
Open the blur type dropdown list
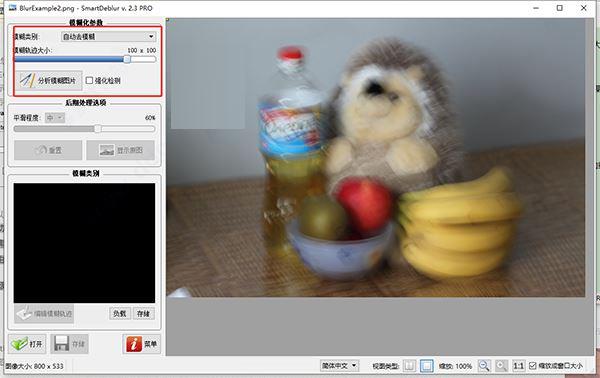[108, 36]
